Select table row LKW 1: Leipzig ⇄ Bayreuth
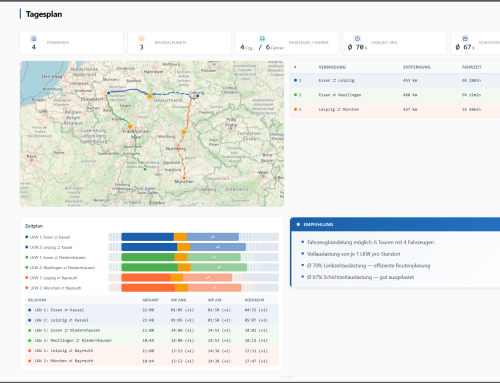The height and width of the screenshot is (383, 500). [x=152, y=351]
